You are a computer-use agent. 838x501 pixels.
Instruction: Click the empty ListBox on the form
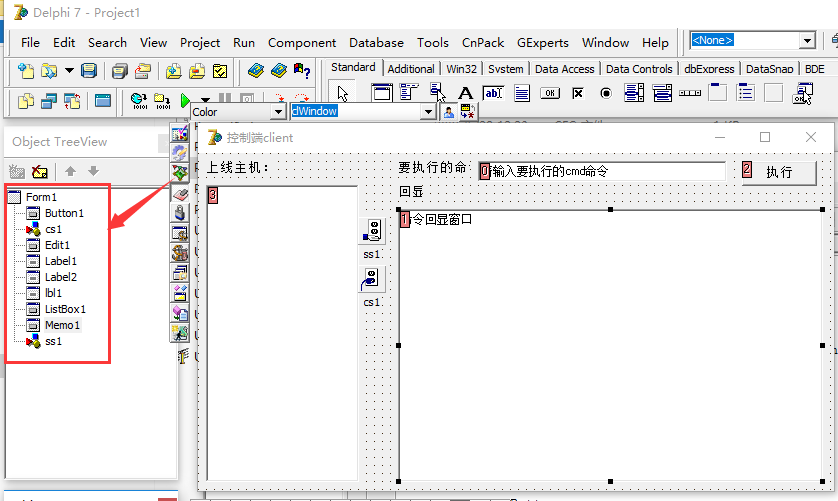(x=282, y=333)
